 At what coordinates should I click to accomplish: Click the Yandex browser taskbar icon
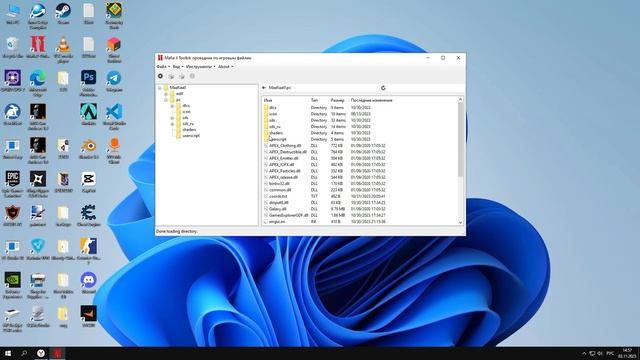41,353
